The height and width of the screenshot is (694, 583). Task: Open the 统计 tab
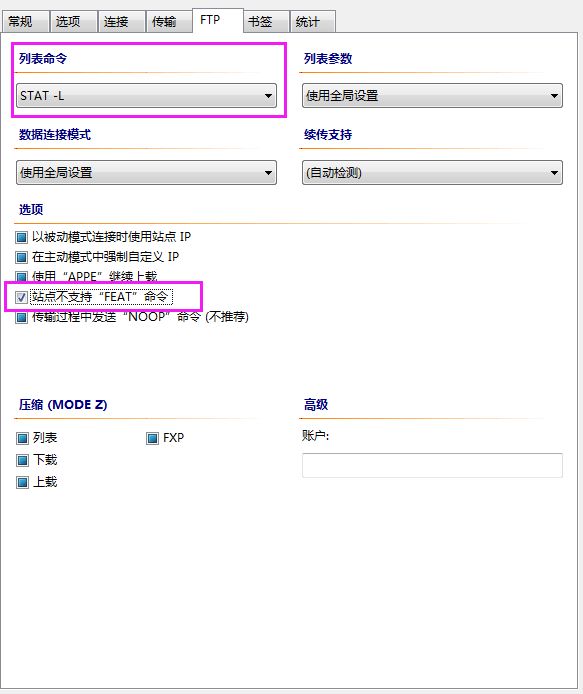coord(312,22)
